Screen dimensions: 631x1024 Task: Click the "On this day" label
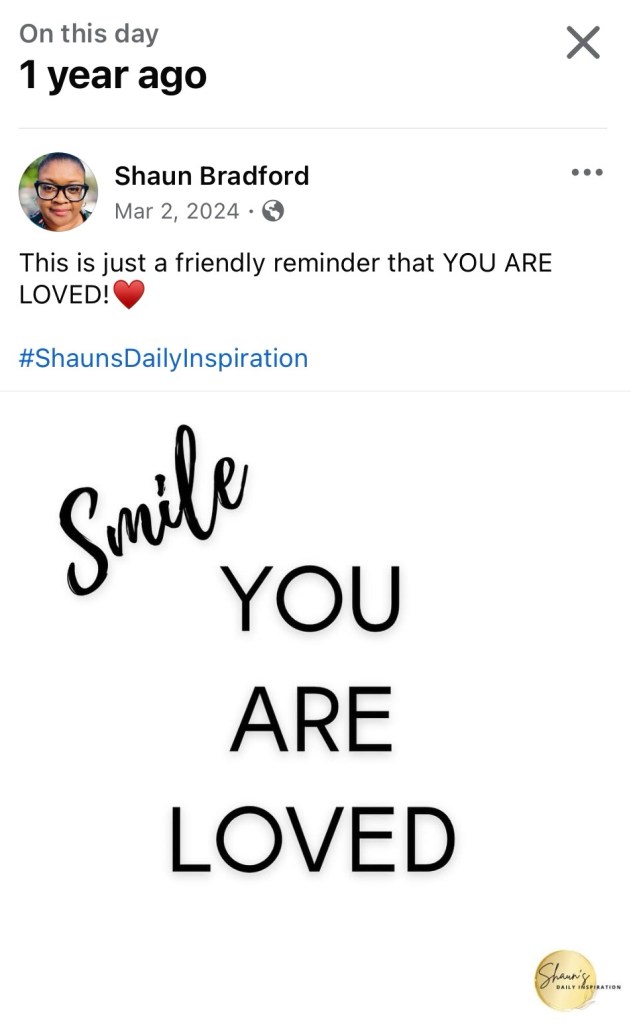pos(88,33)
